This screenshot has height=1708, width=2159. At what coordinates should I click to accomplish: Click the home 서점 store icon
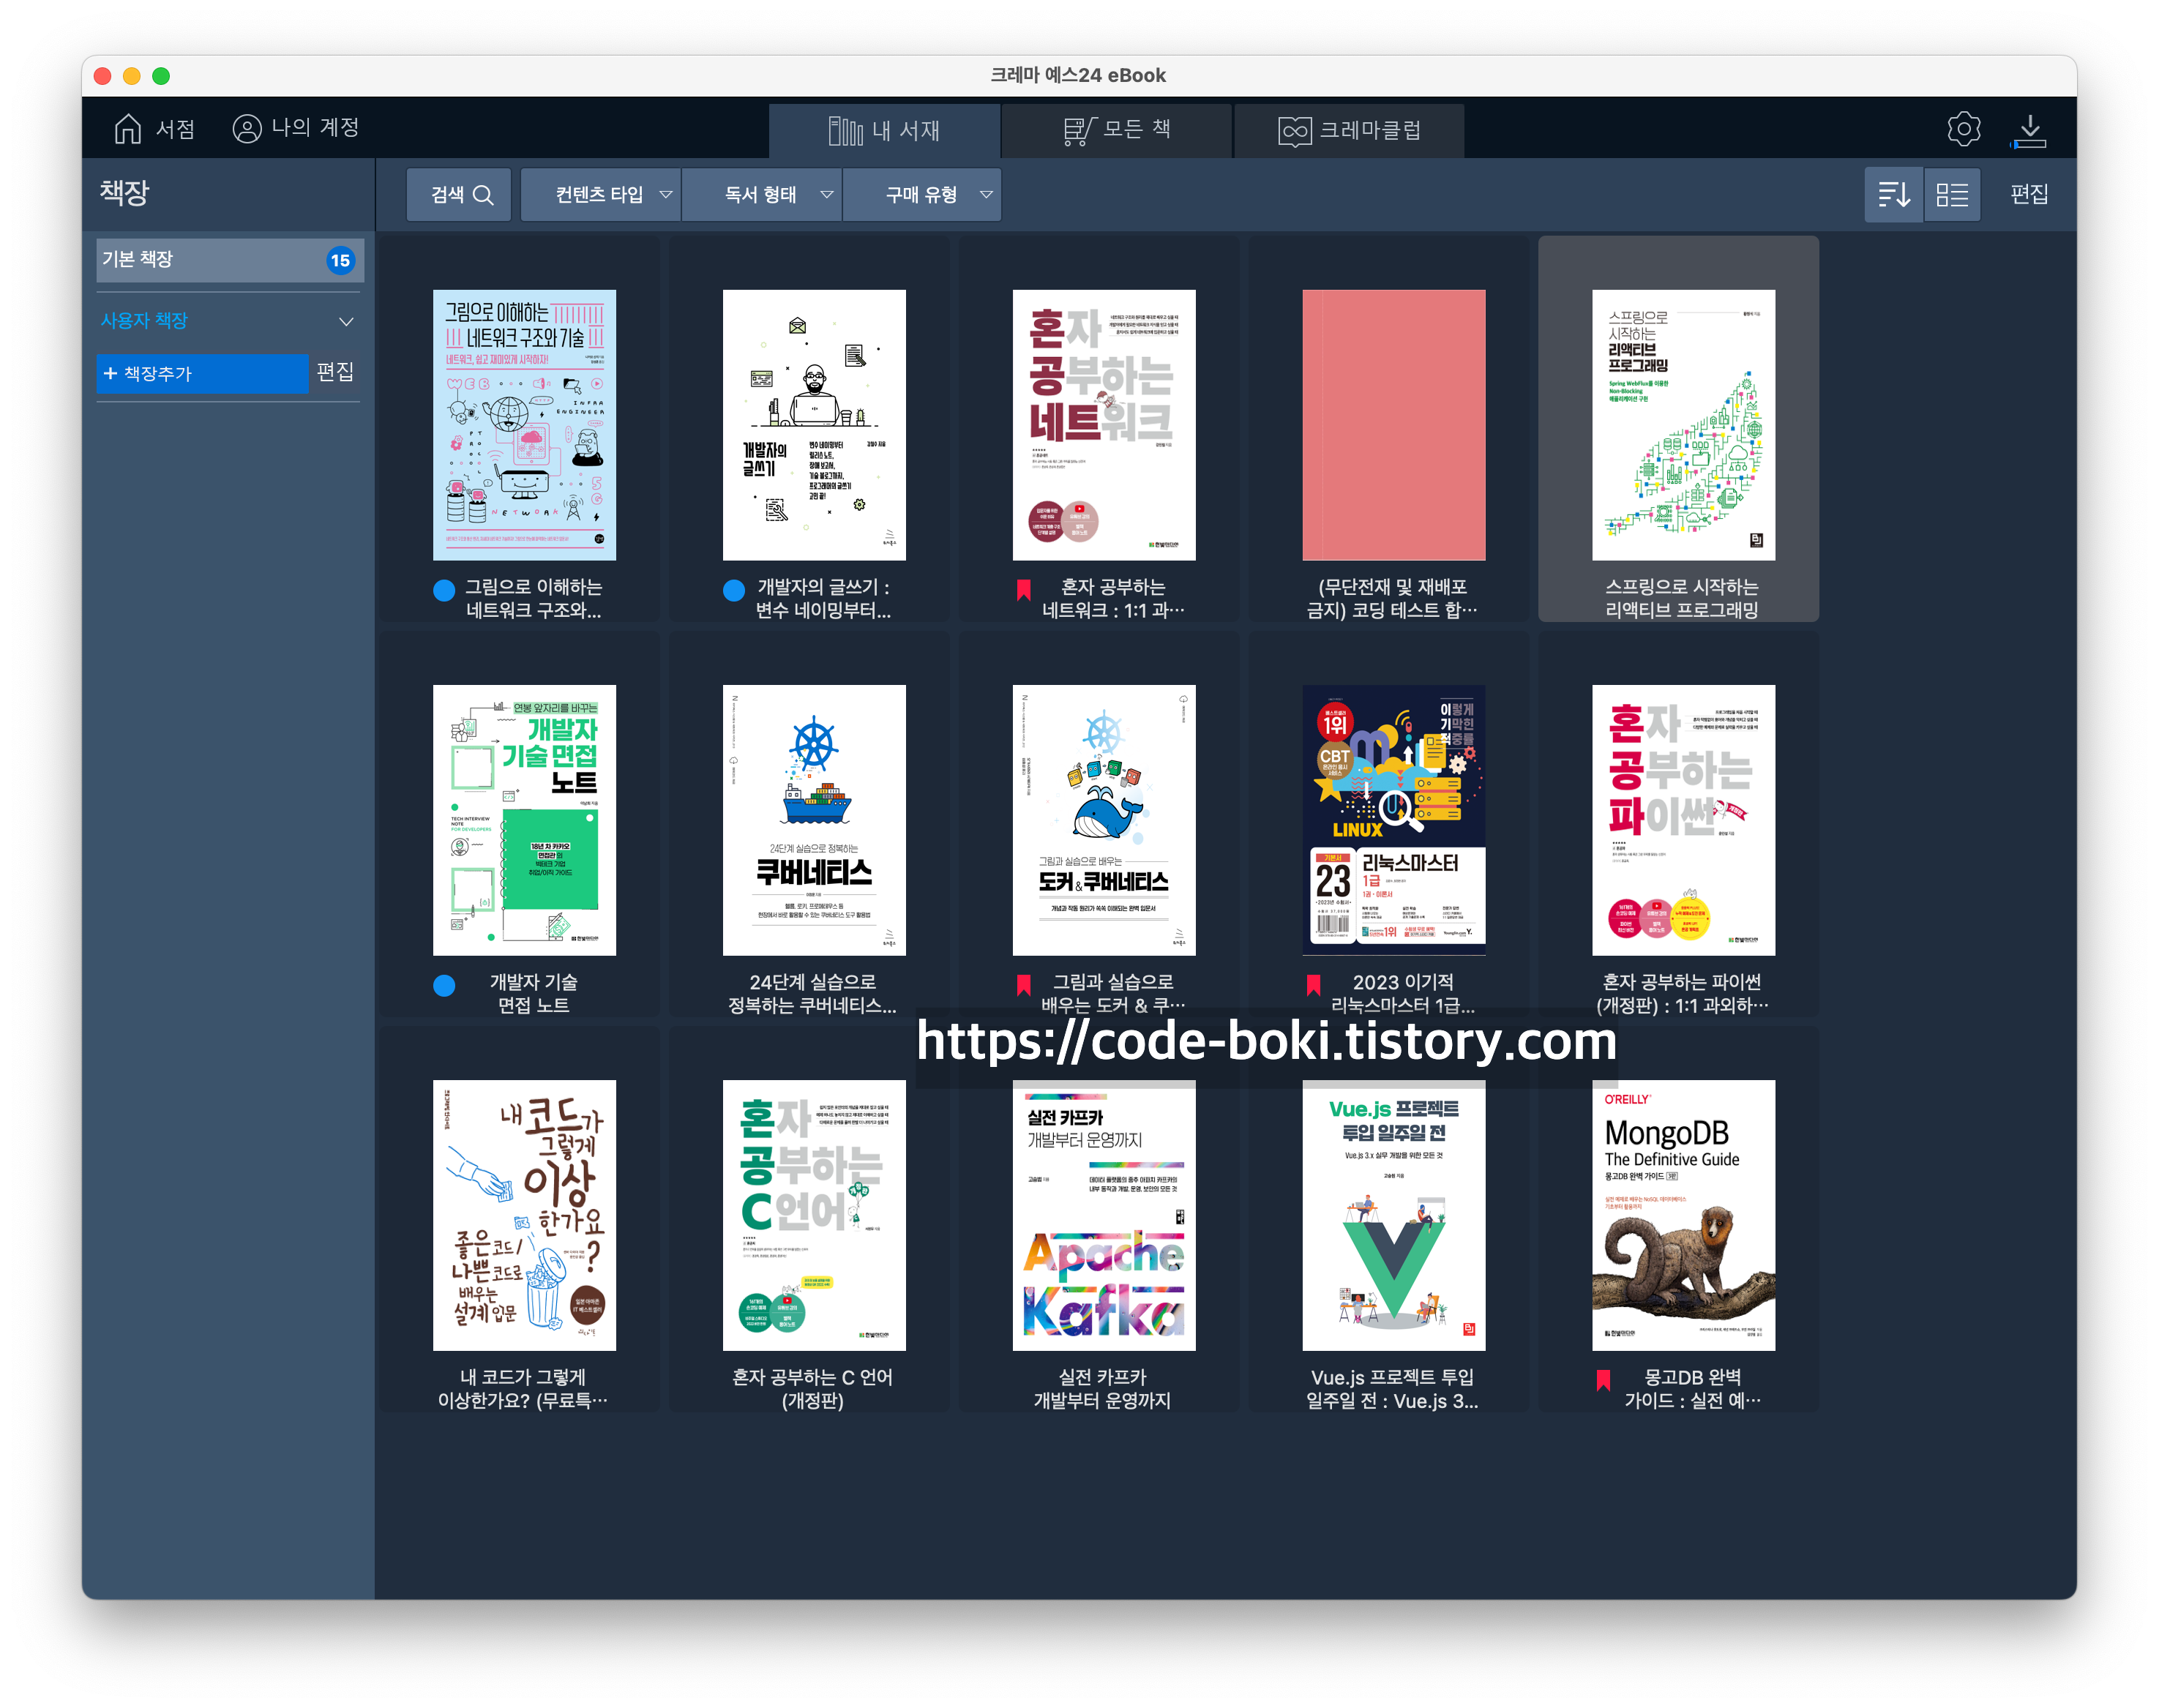point(128,129)
